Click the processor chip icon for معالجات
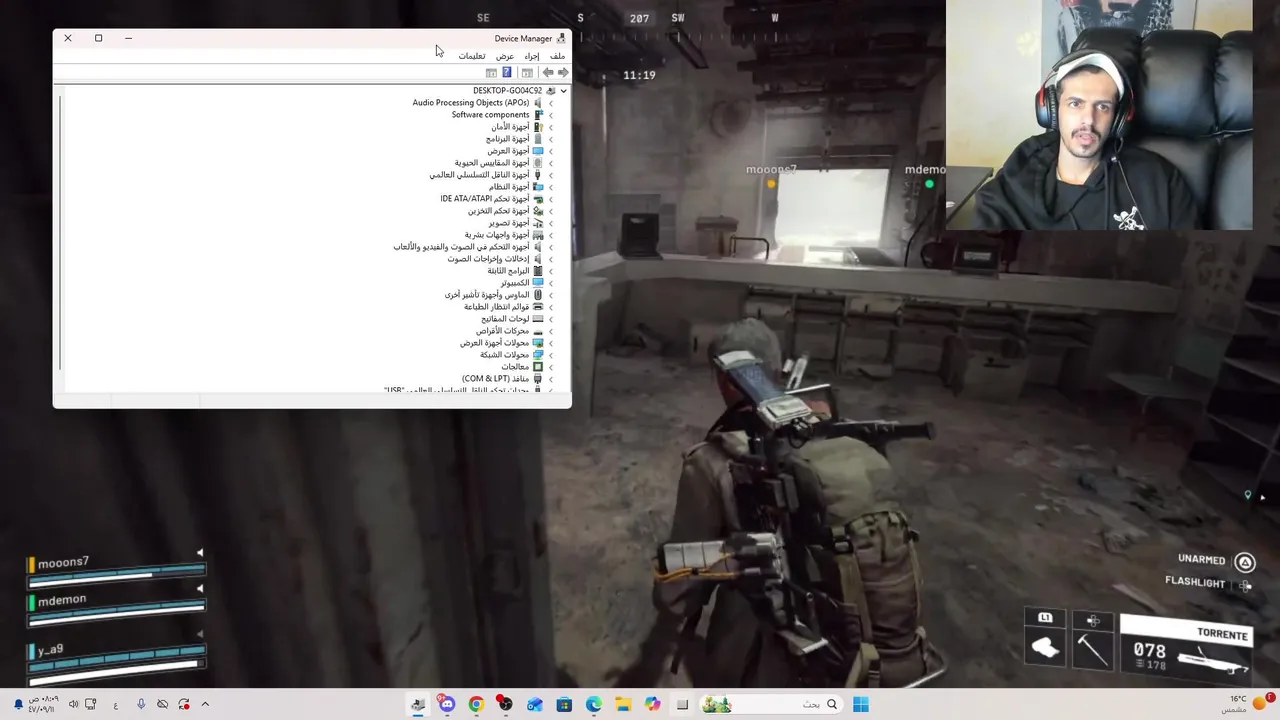Screen dimensions: 1280x720 click(x=538, y=367)
